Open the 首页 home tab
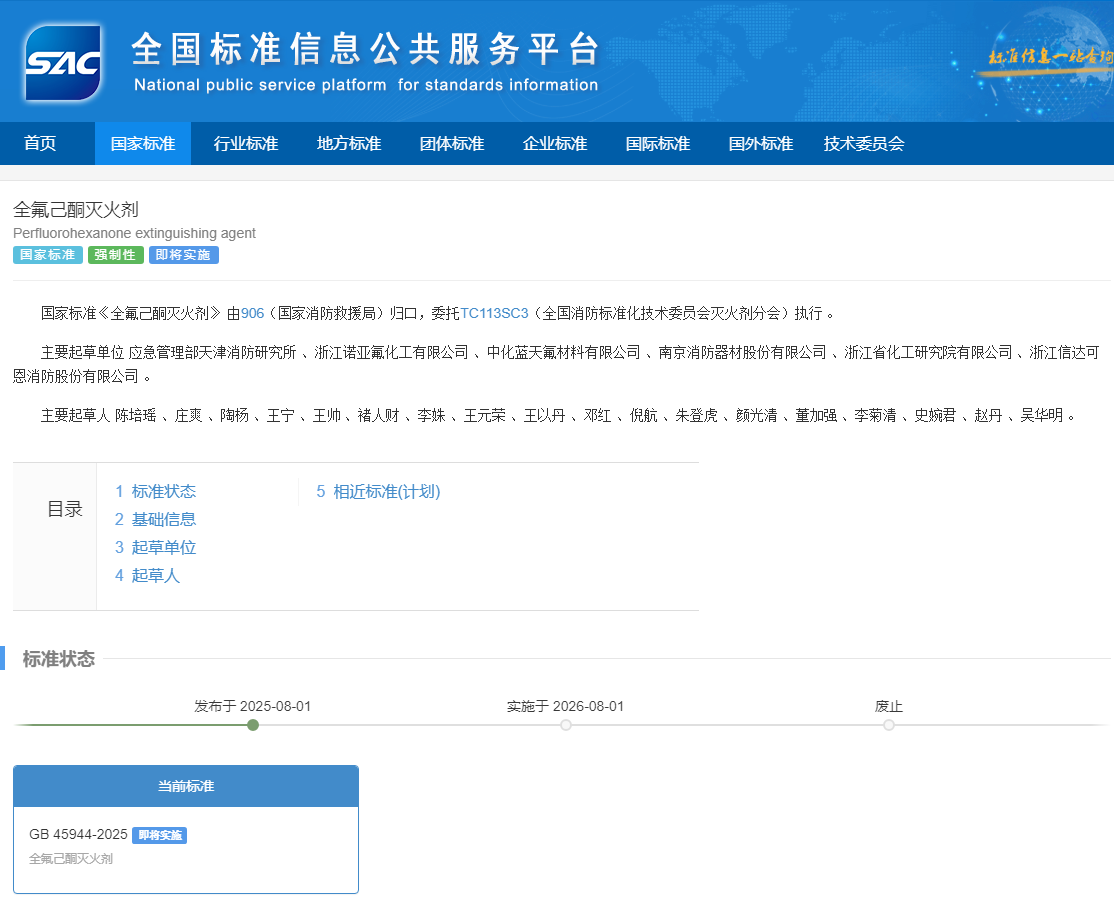Screen dimensions: 1114x918 click(x=40, y=144)
